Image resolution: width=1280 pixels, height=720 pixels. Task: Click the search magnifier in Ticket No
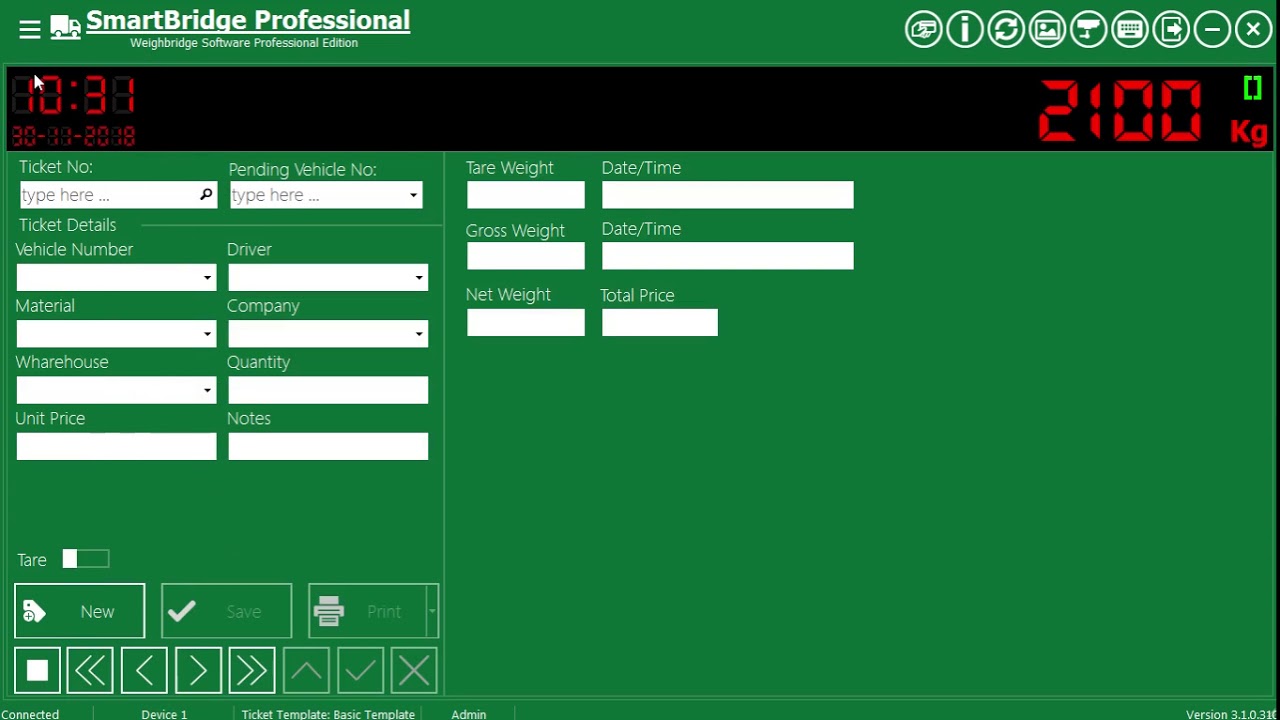[x=206, y=195]
